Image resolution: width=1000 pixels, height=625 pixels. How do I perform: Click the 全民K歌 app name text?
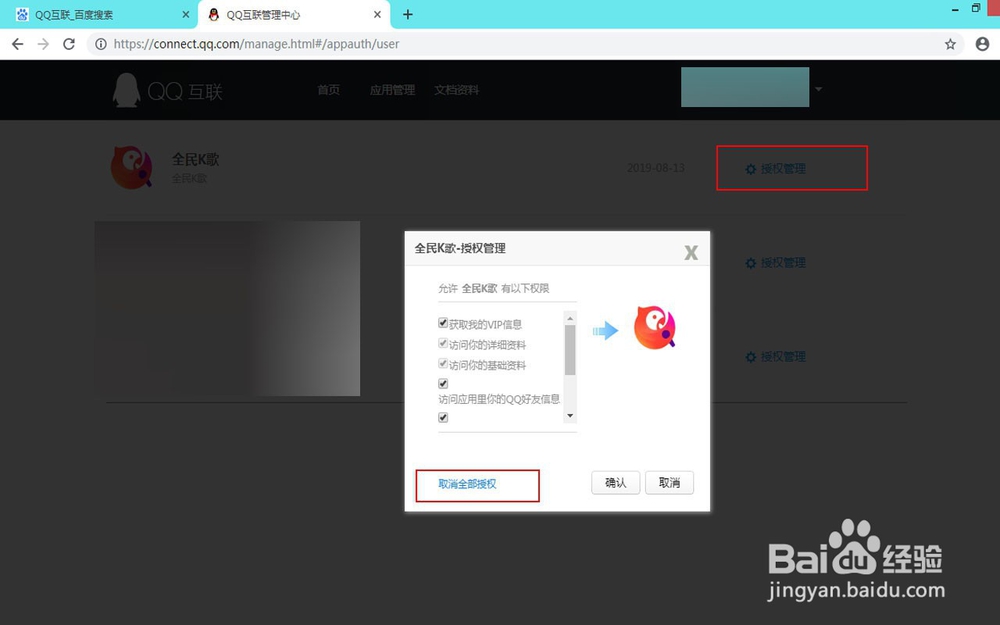point(195,159)
